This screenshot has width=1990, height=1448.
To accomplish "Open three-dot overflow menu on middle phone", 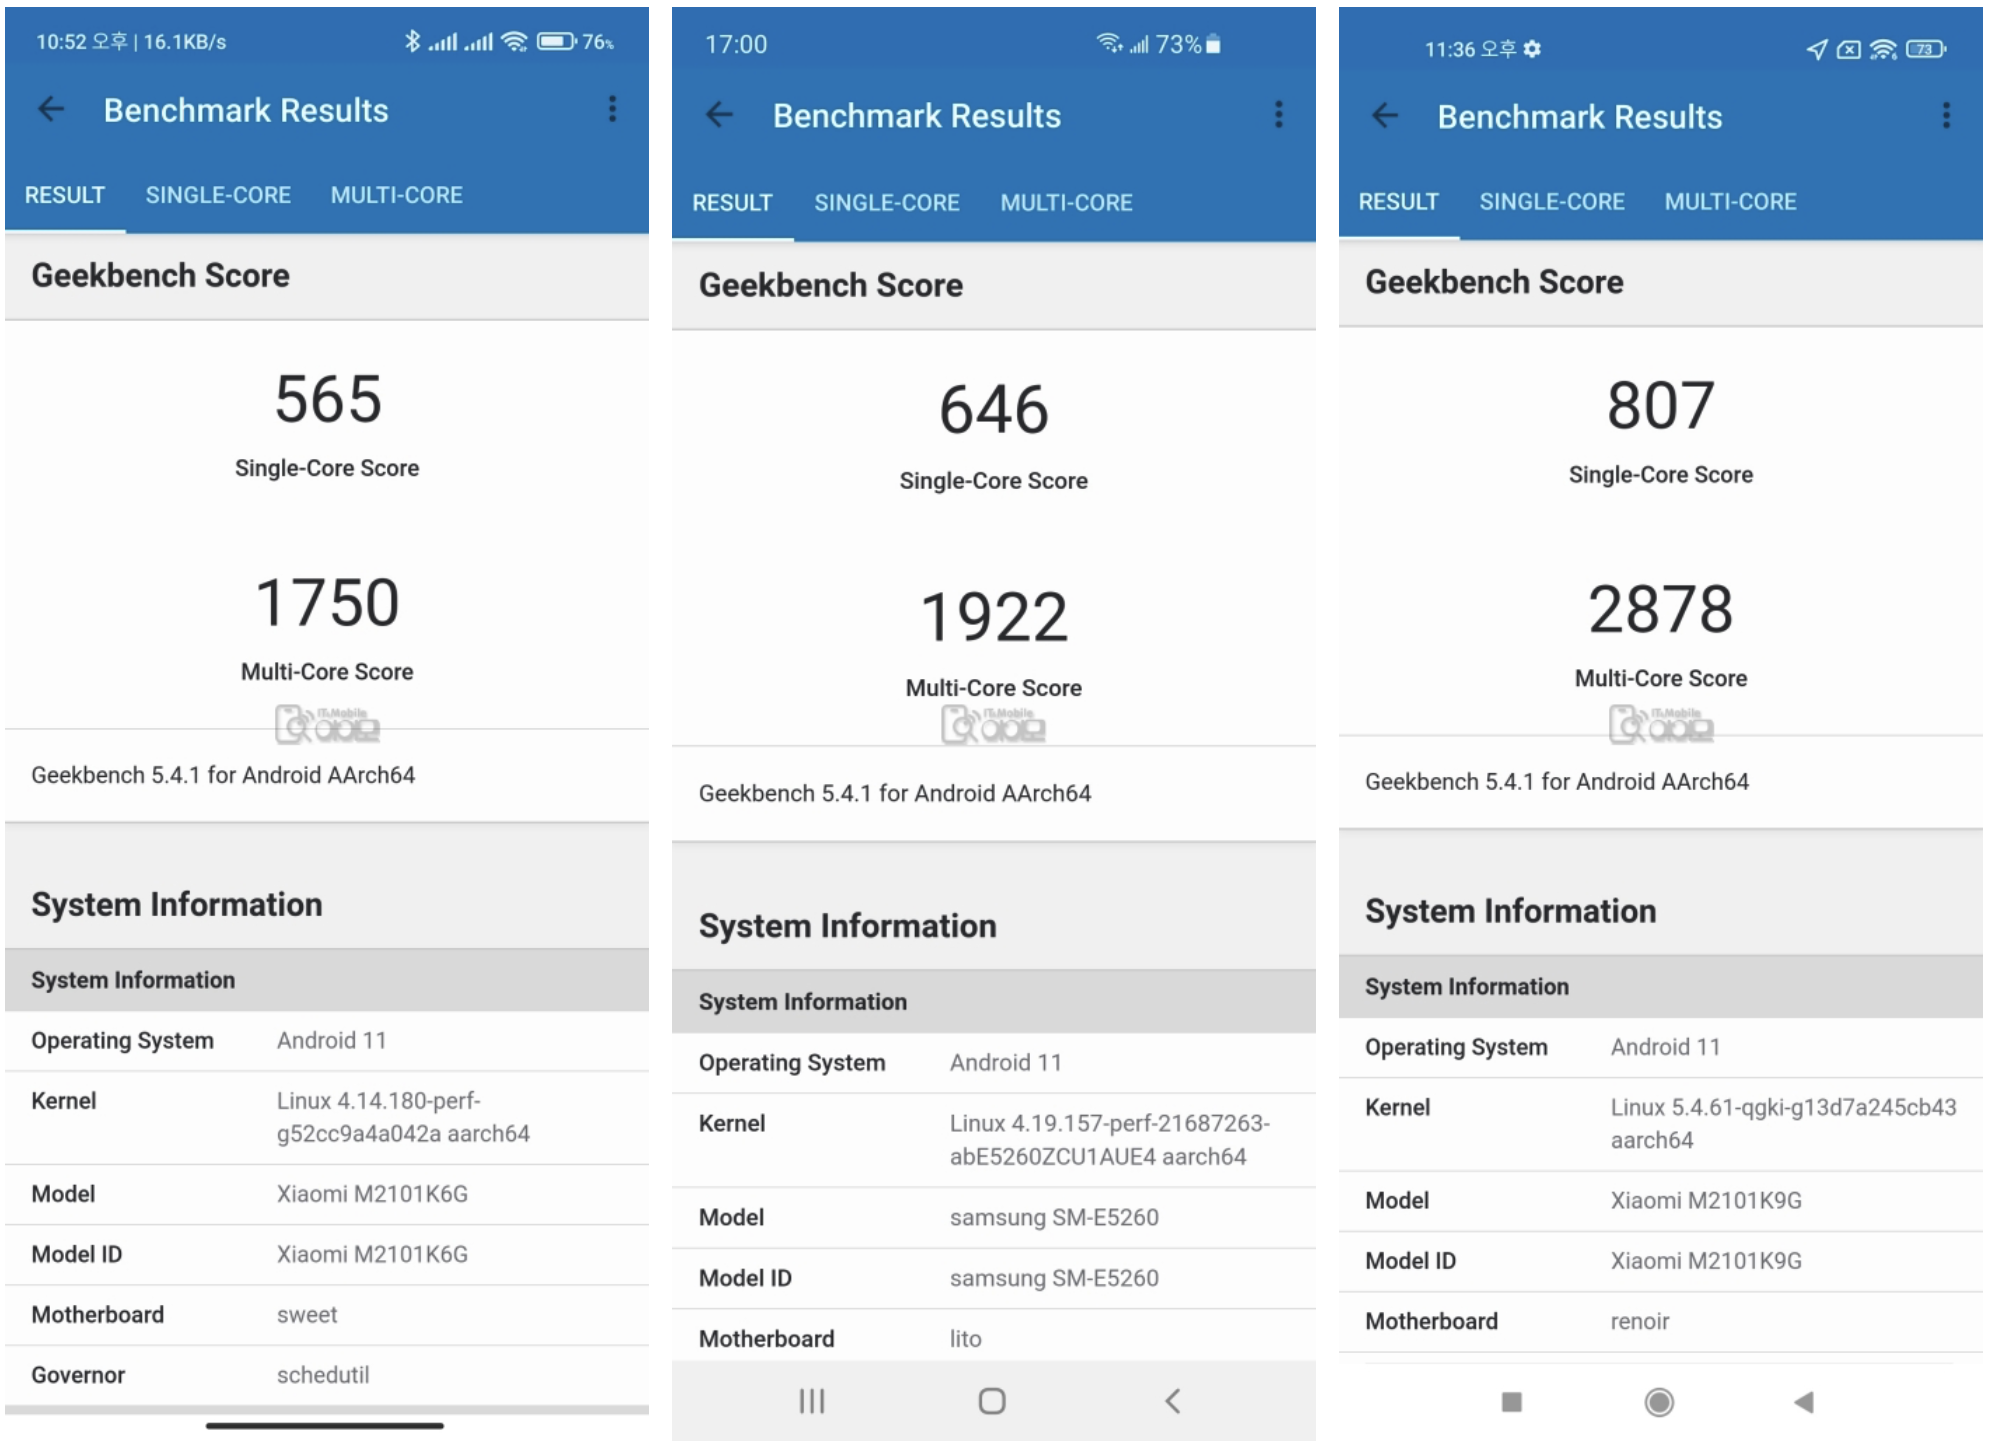I will (x=1278, y=115).
